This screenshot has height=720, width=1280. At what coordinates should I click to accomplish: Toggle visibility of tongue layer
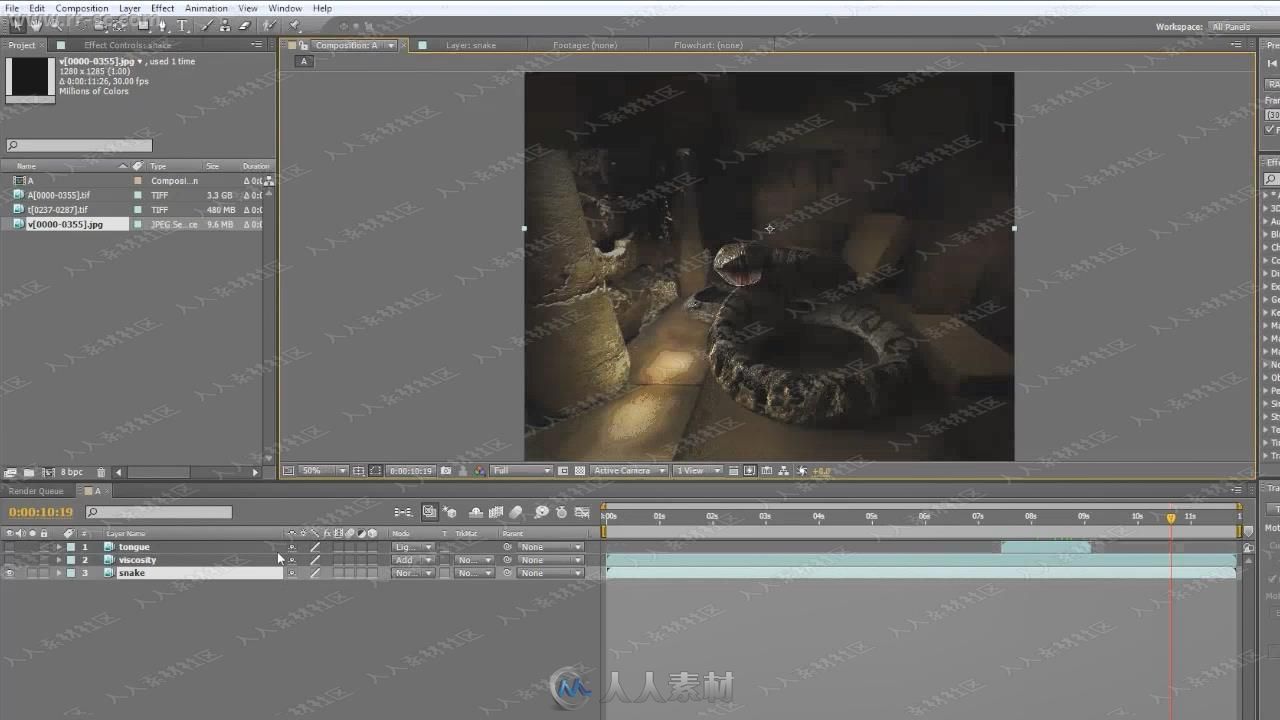pyautogui.click(x=9, y=547)
